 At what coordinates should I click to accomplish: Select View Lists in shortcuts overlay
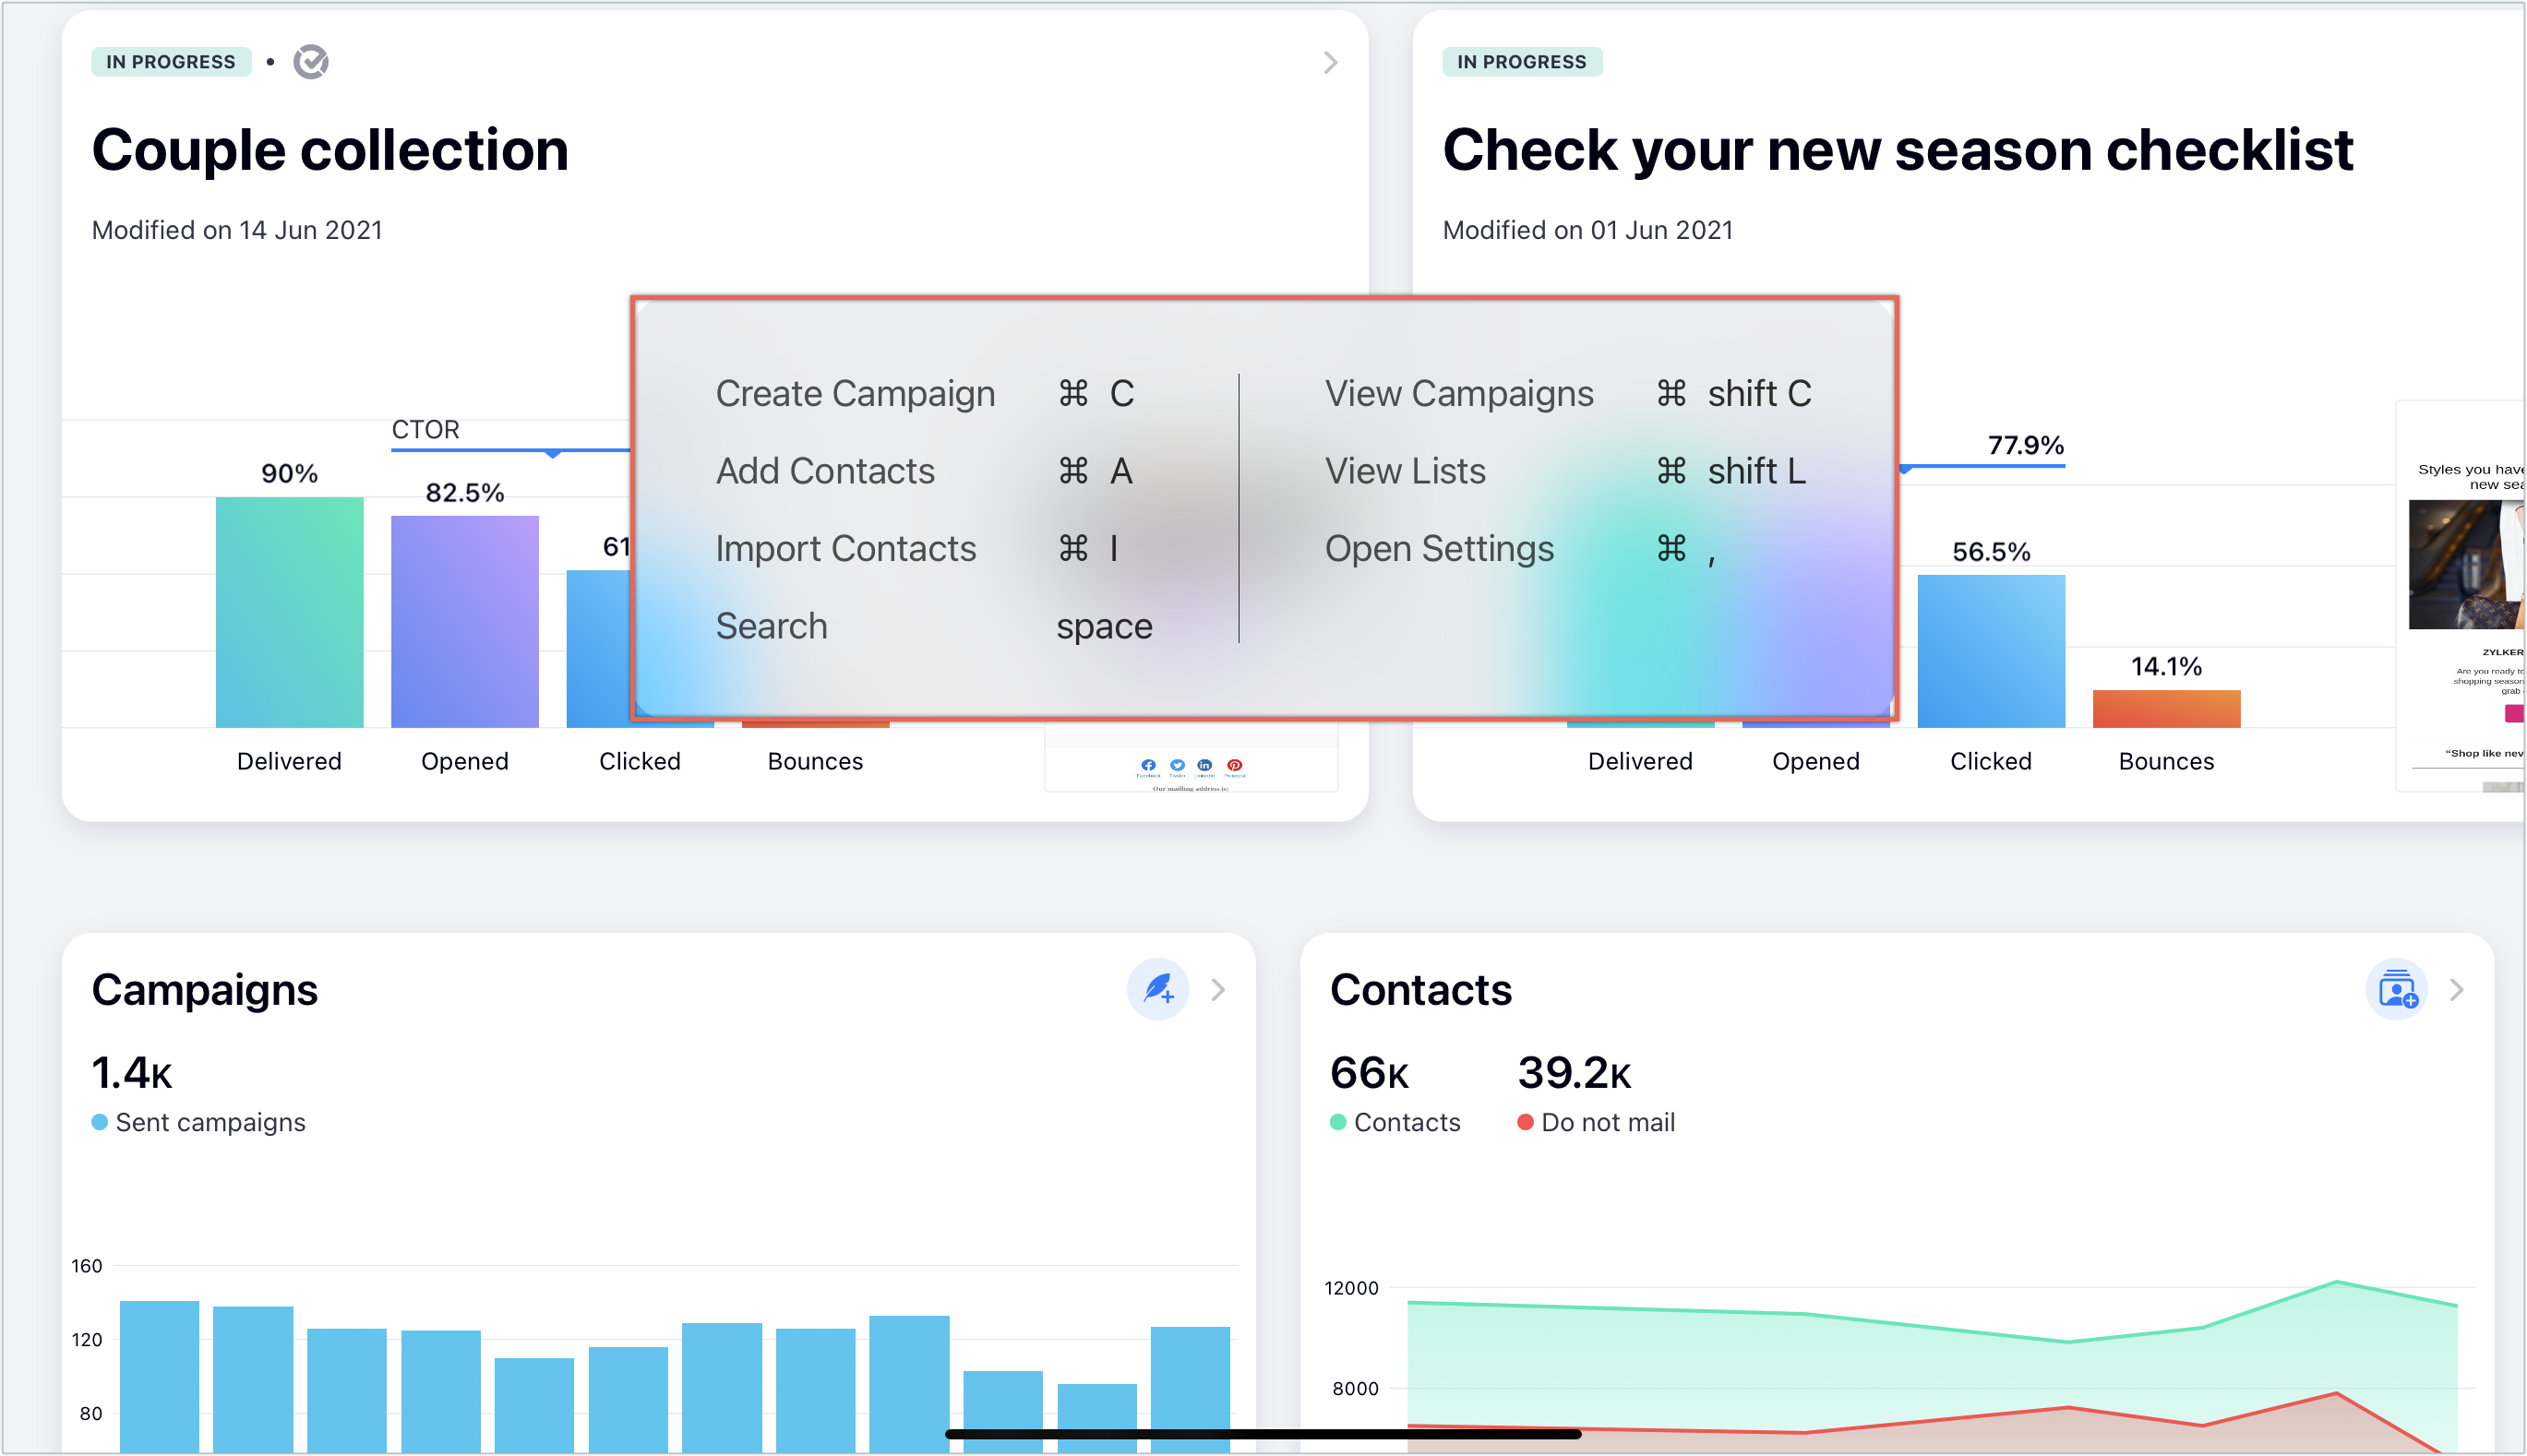(1405, 471)
